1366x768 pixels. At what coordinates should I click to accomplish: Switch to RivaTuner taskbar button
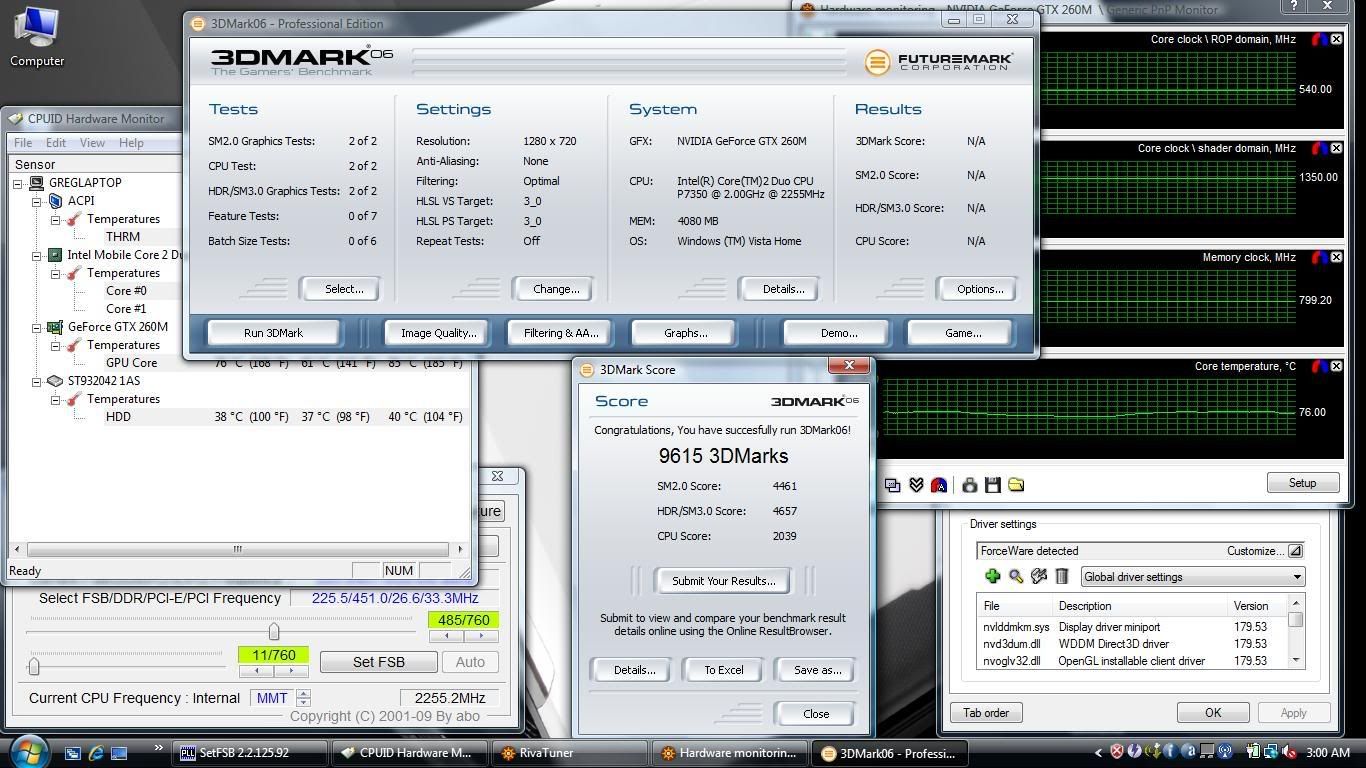click(x=570, y=753)
